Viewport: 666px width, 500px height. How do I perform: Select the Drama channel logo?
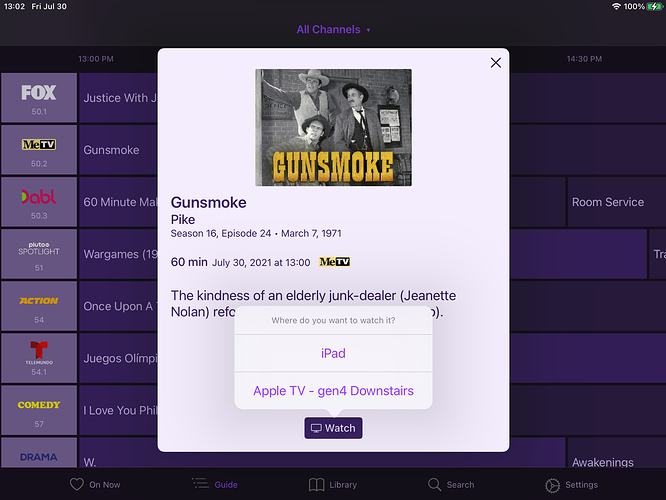(39, 456)
